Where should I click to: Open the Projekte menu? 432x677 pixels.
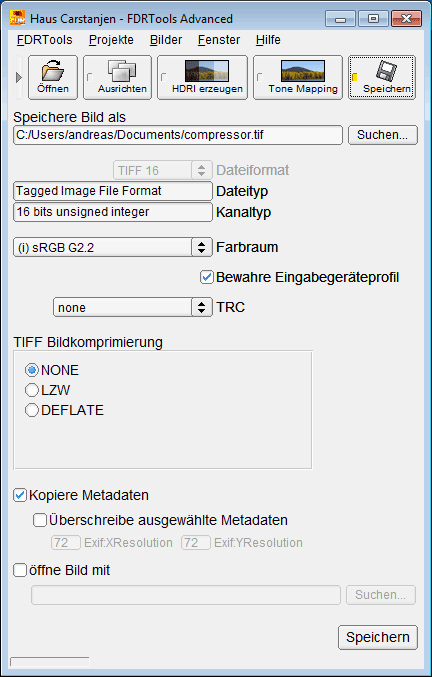[x=111, y=40]
